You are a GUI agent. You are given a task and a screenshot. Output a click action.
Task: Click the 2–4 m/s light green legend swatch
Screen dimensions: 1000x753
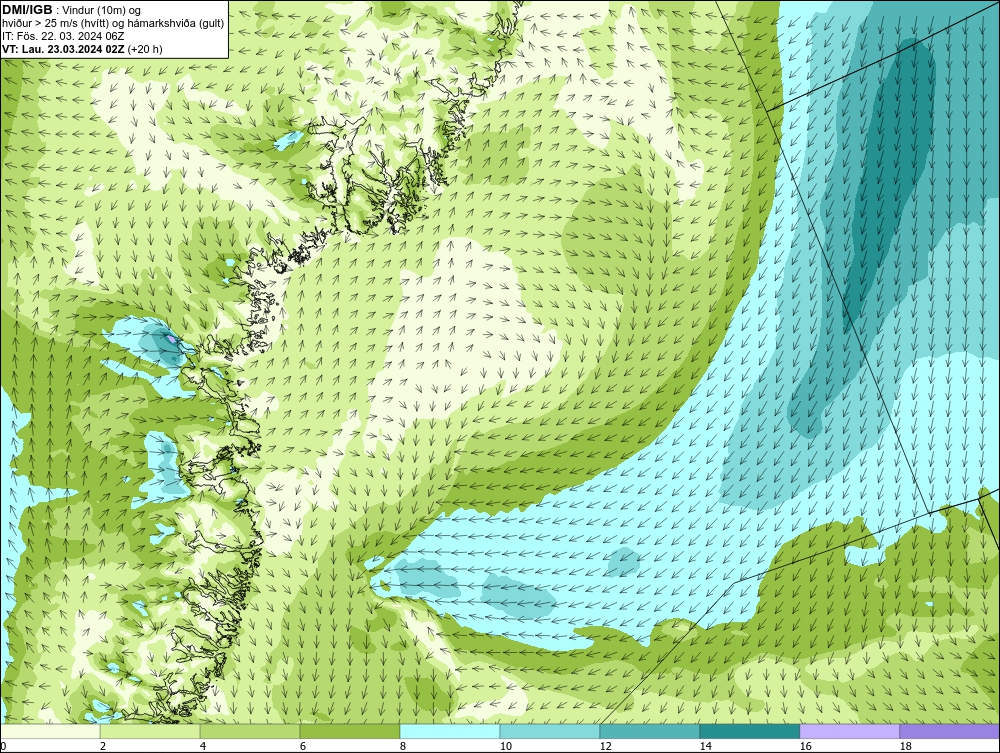[x=150, y=731]
